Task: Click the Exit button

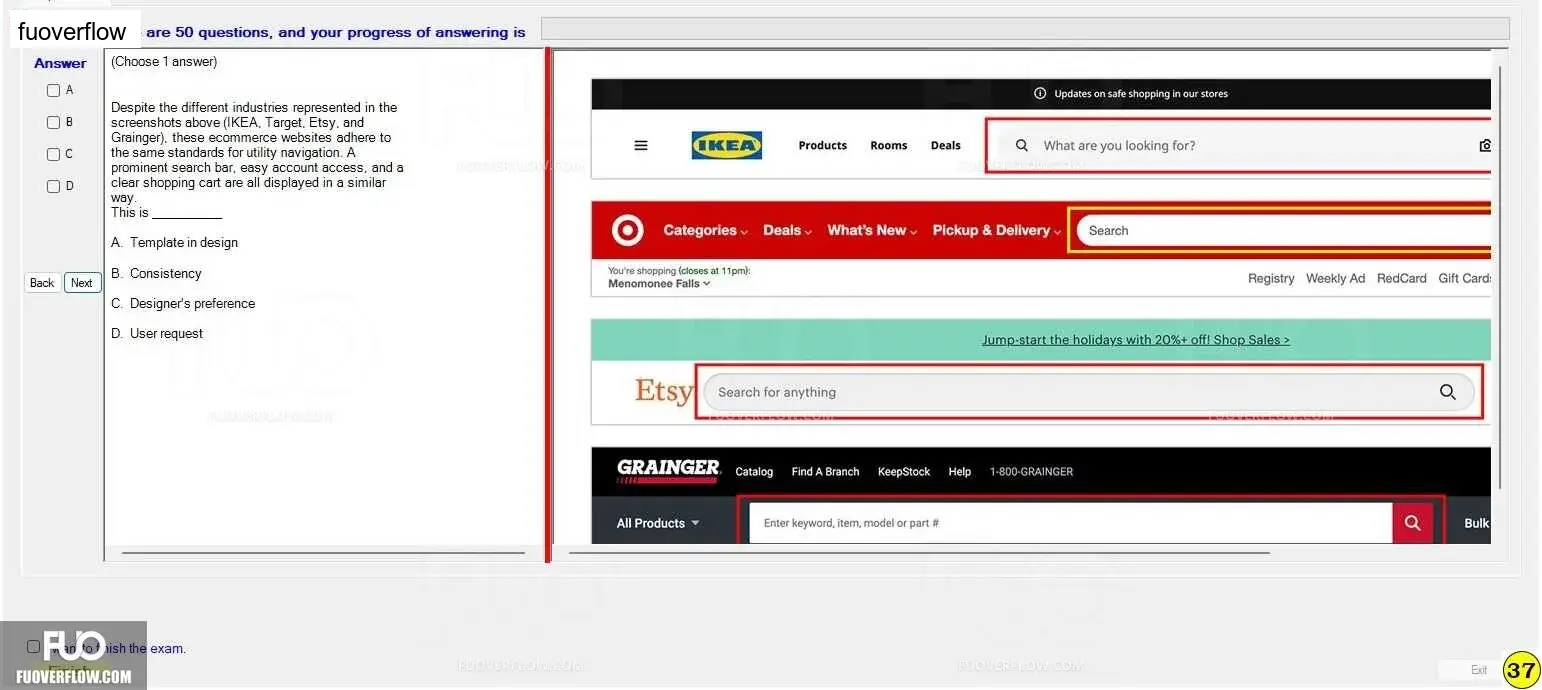Action: (1479, 670)
